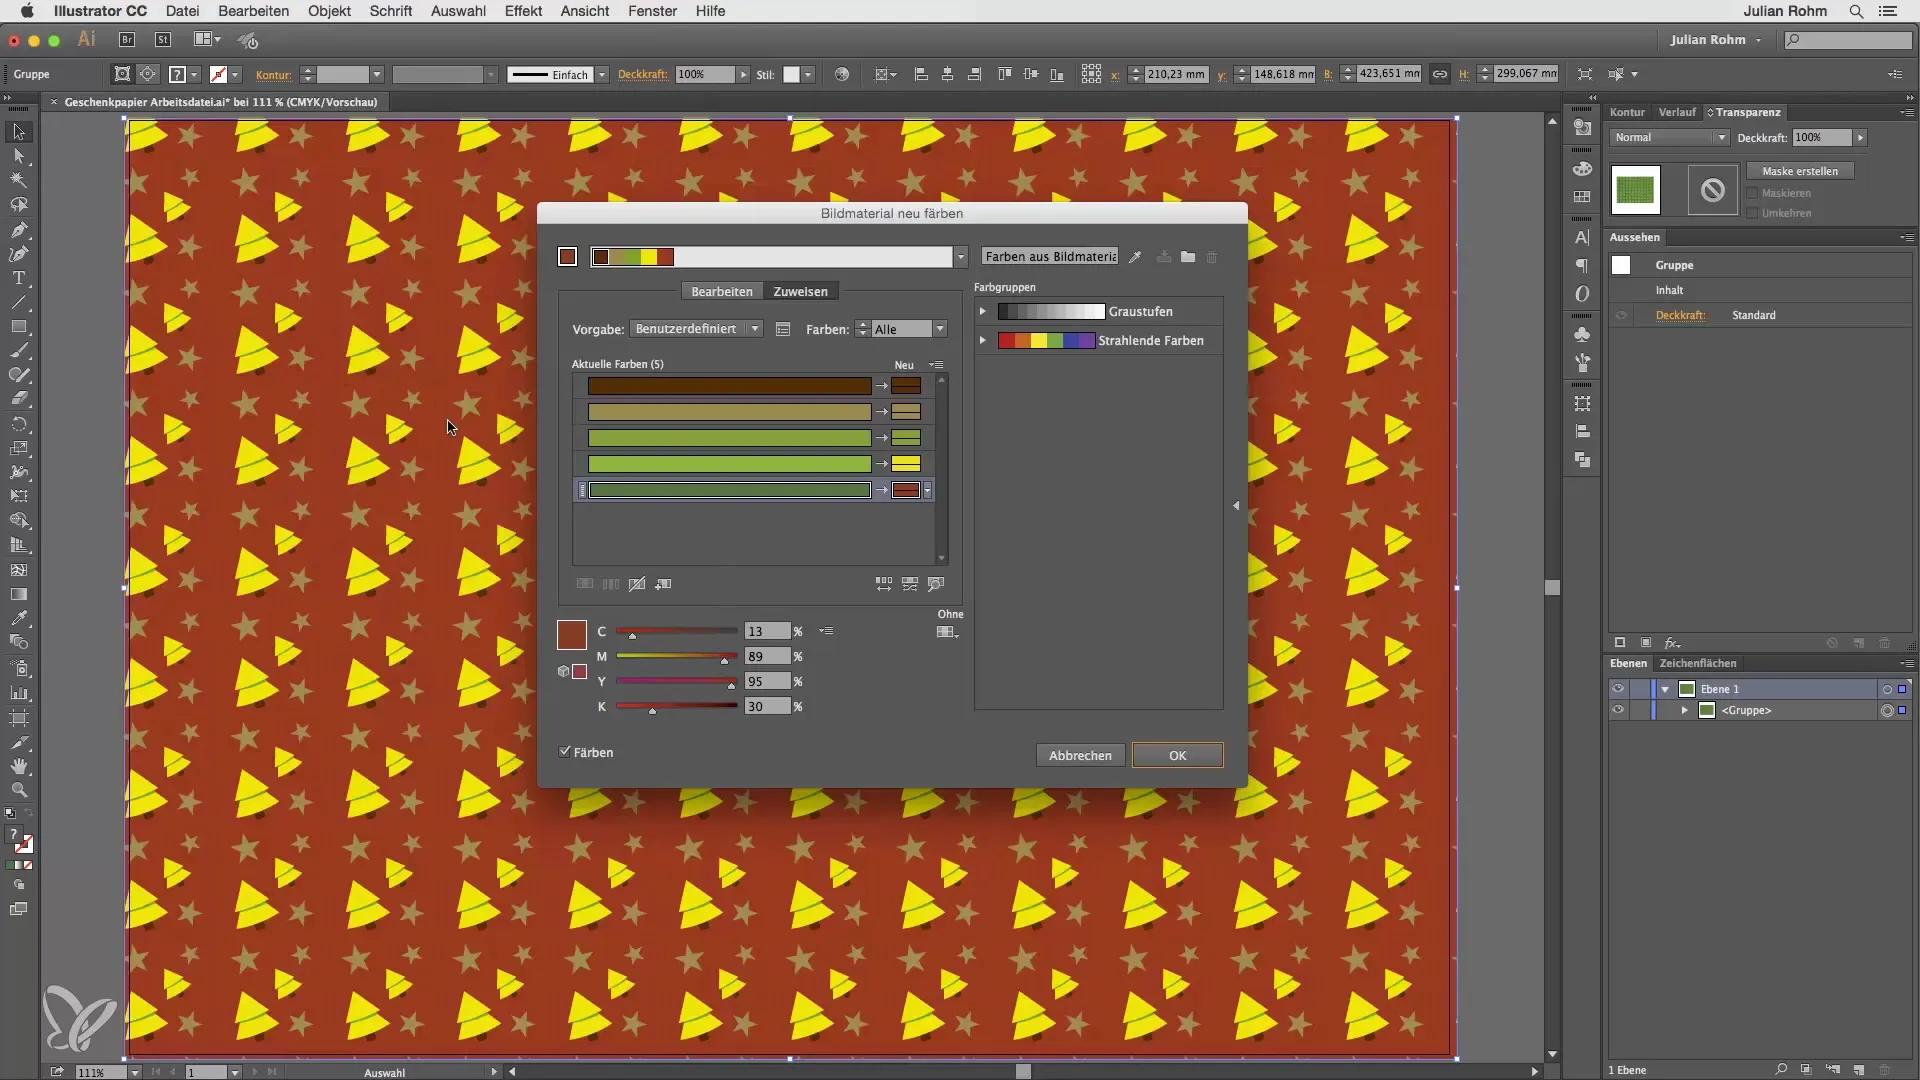1920x1080 pixels.
Task: Click the dark brown current color row
Action: (730, 386)
